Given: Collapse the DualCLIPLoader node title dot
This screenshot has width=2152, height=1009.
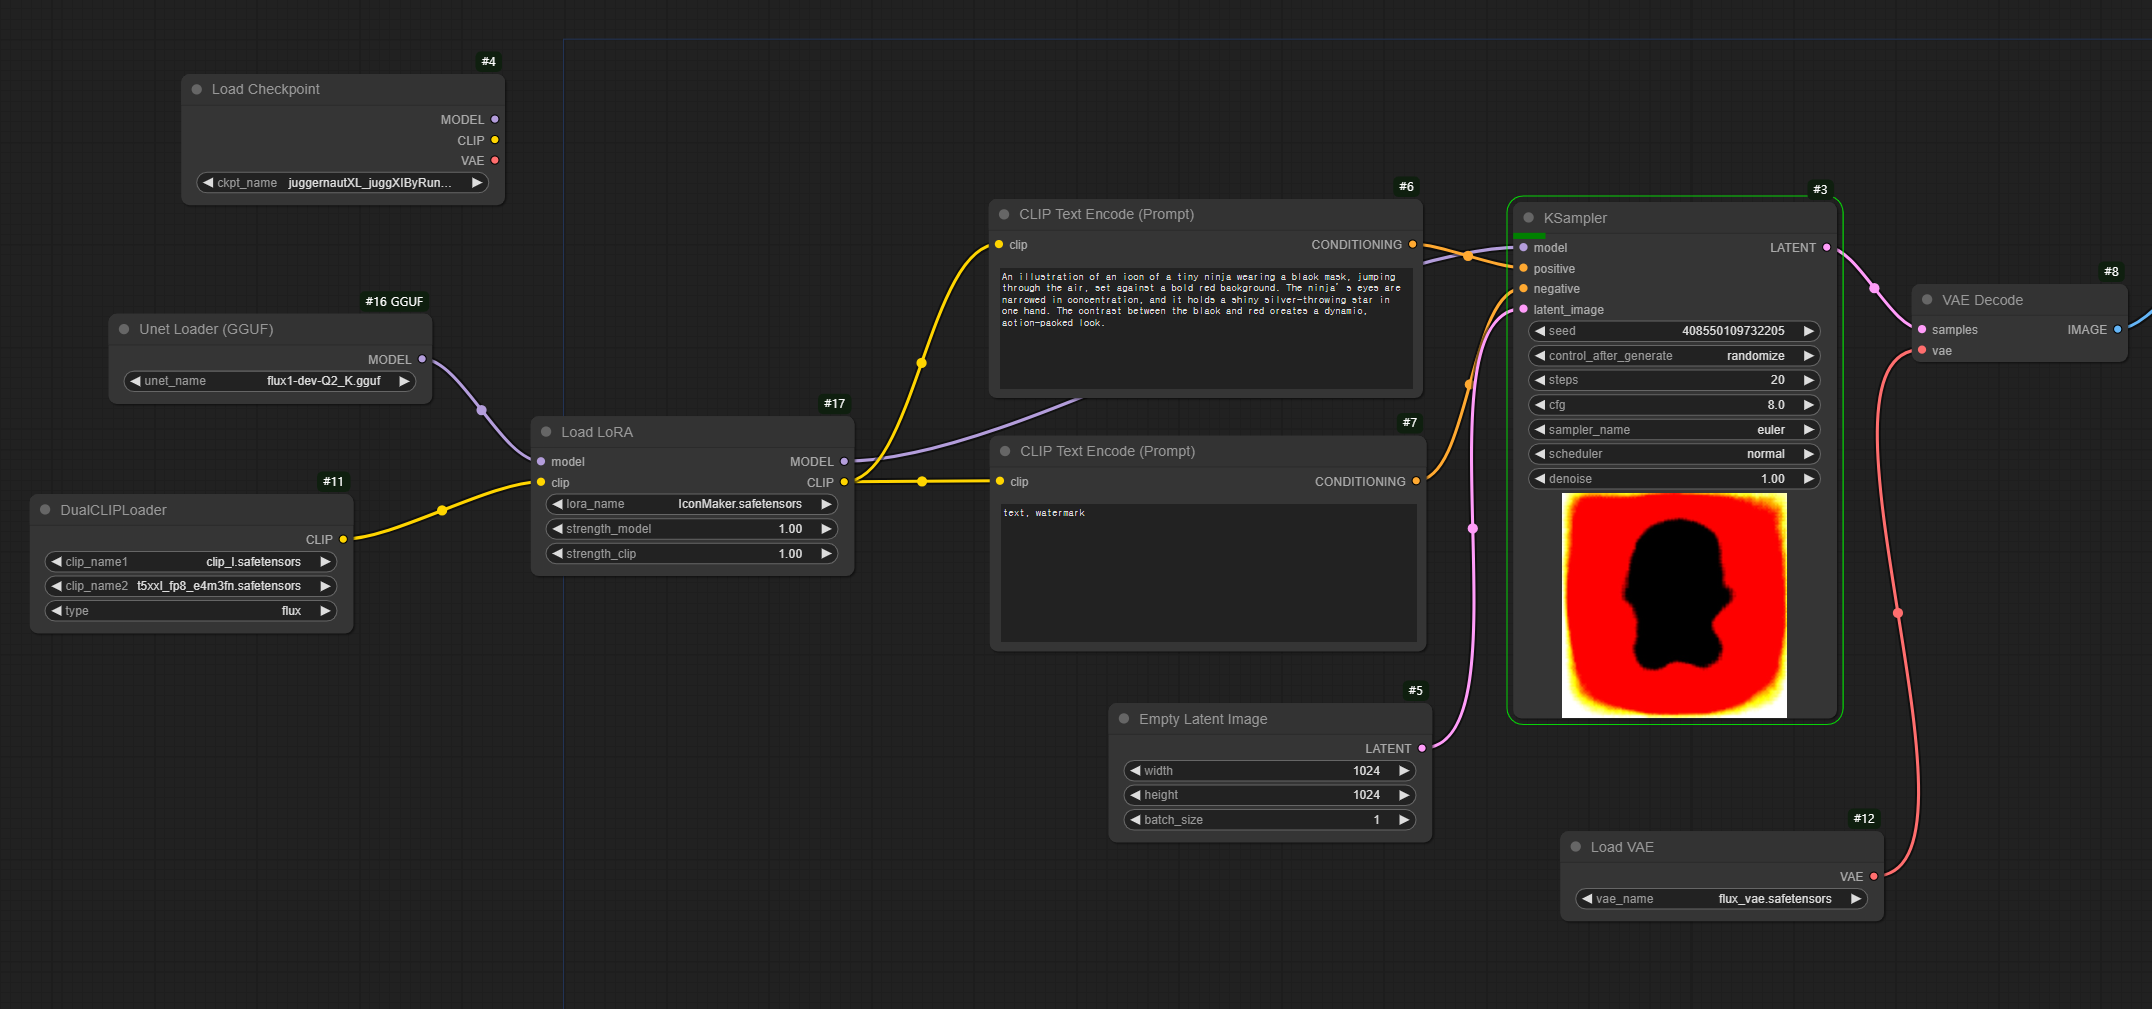Looking at the screenshot, I should click(45, 510).
